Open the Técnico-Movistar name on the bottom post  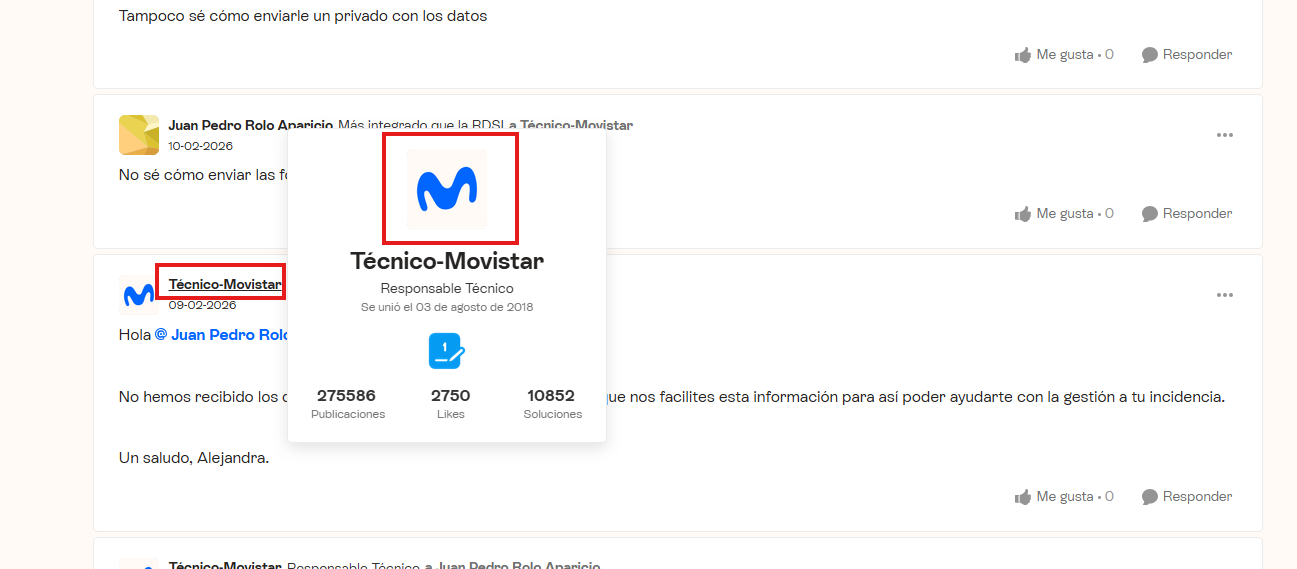coord(224,566)
